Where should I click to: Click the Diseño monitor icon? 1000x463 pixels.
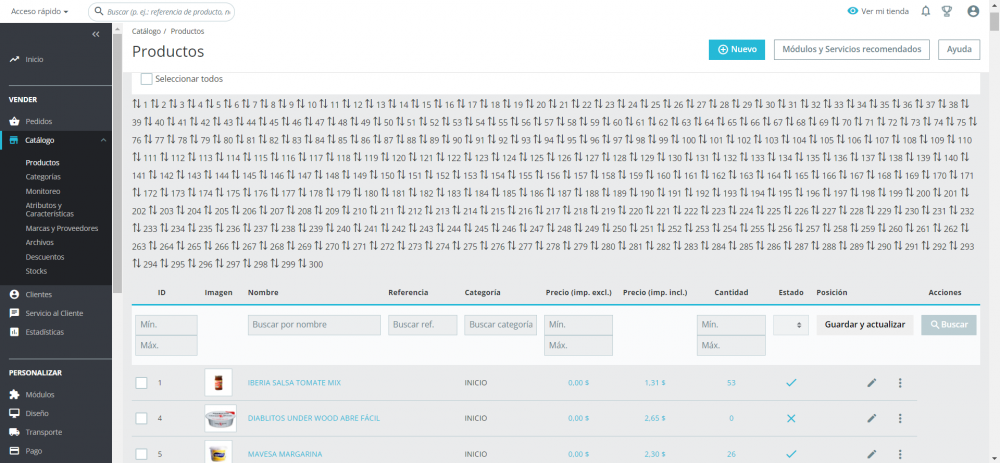[x=14, y=413]
